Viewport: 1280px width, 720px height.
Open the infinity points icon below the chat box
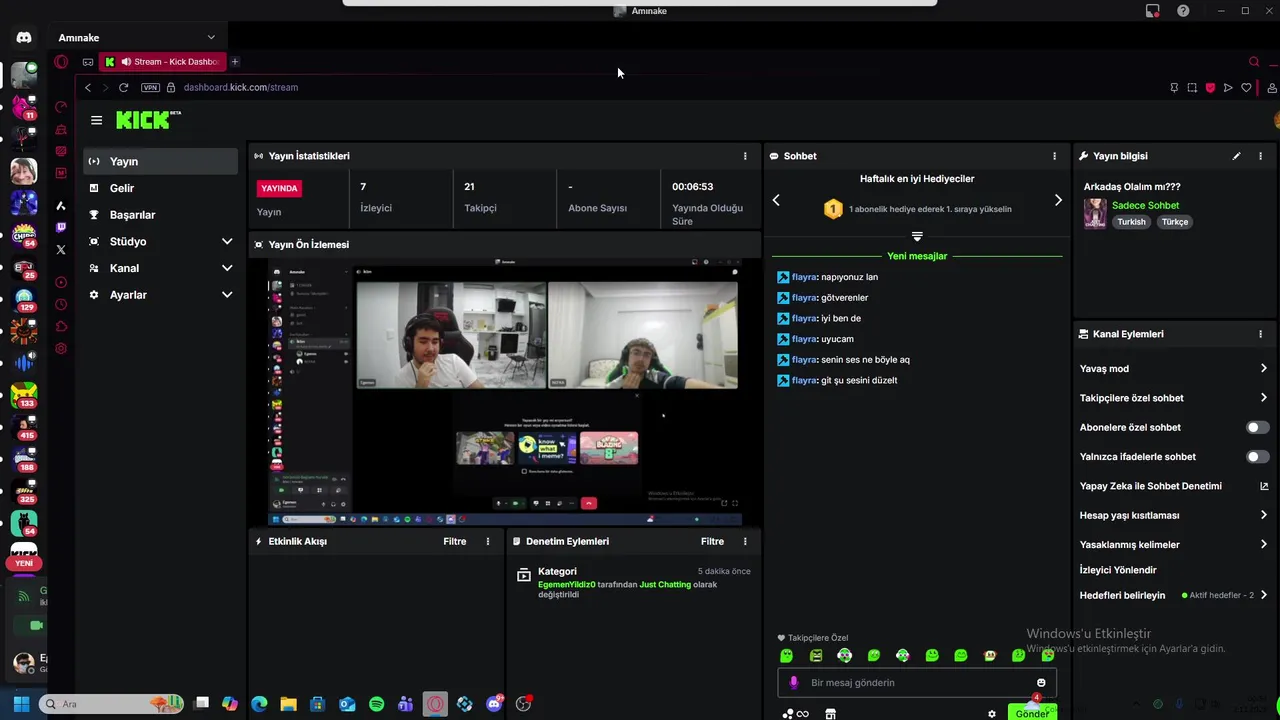coord(796,714)
